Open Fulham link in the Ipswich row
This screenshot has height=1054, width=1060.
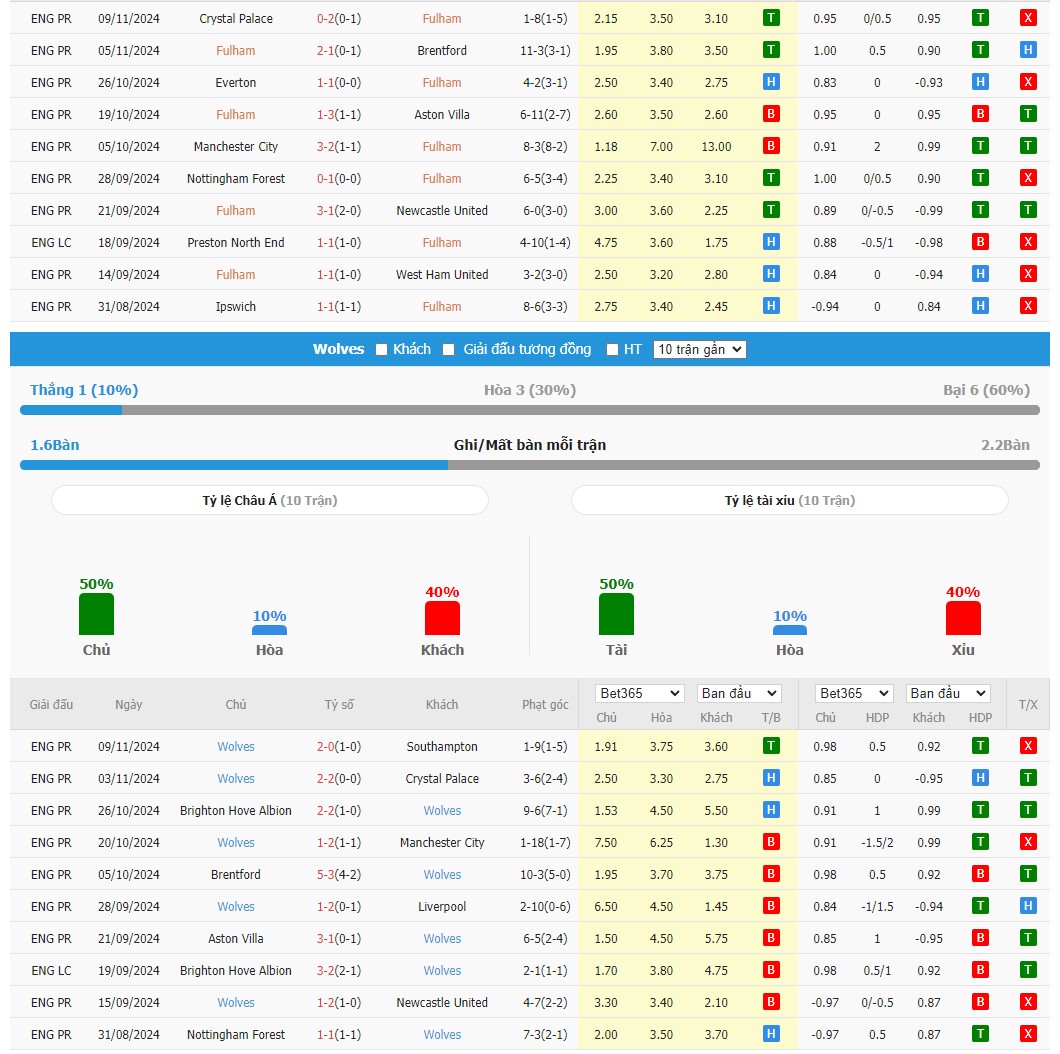pyautogui.click(x=442, y=307)
